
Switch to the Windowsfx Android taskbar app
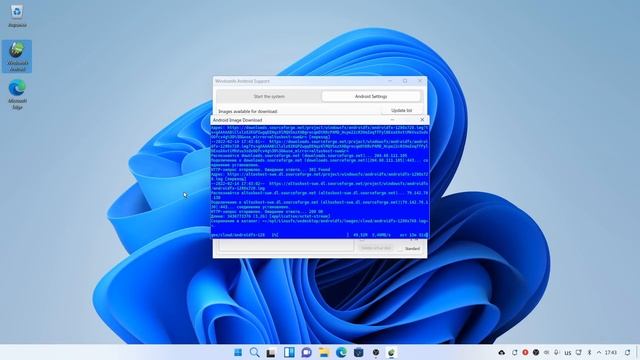391,352
